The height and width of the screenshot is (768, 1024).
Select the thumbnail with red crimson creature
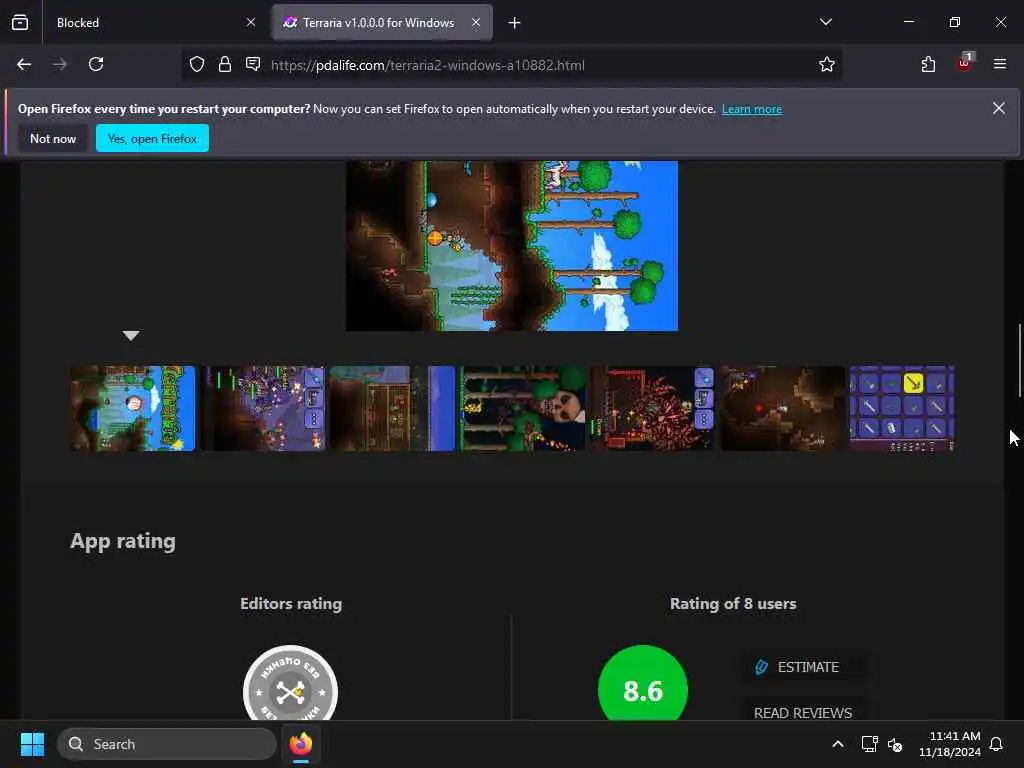click(x=652, y=408)
